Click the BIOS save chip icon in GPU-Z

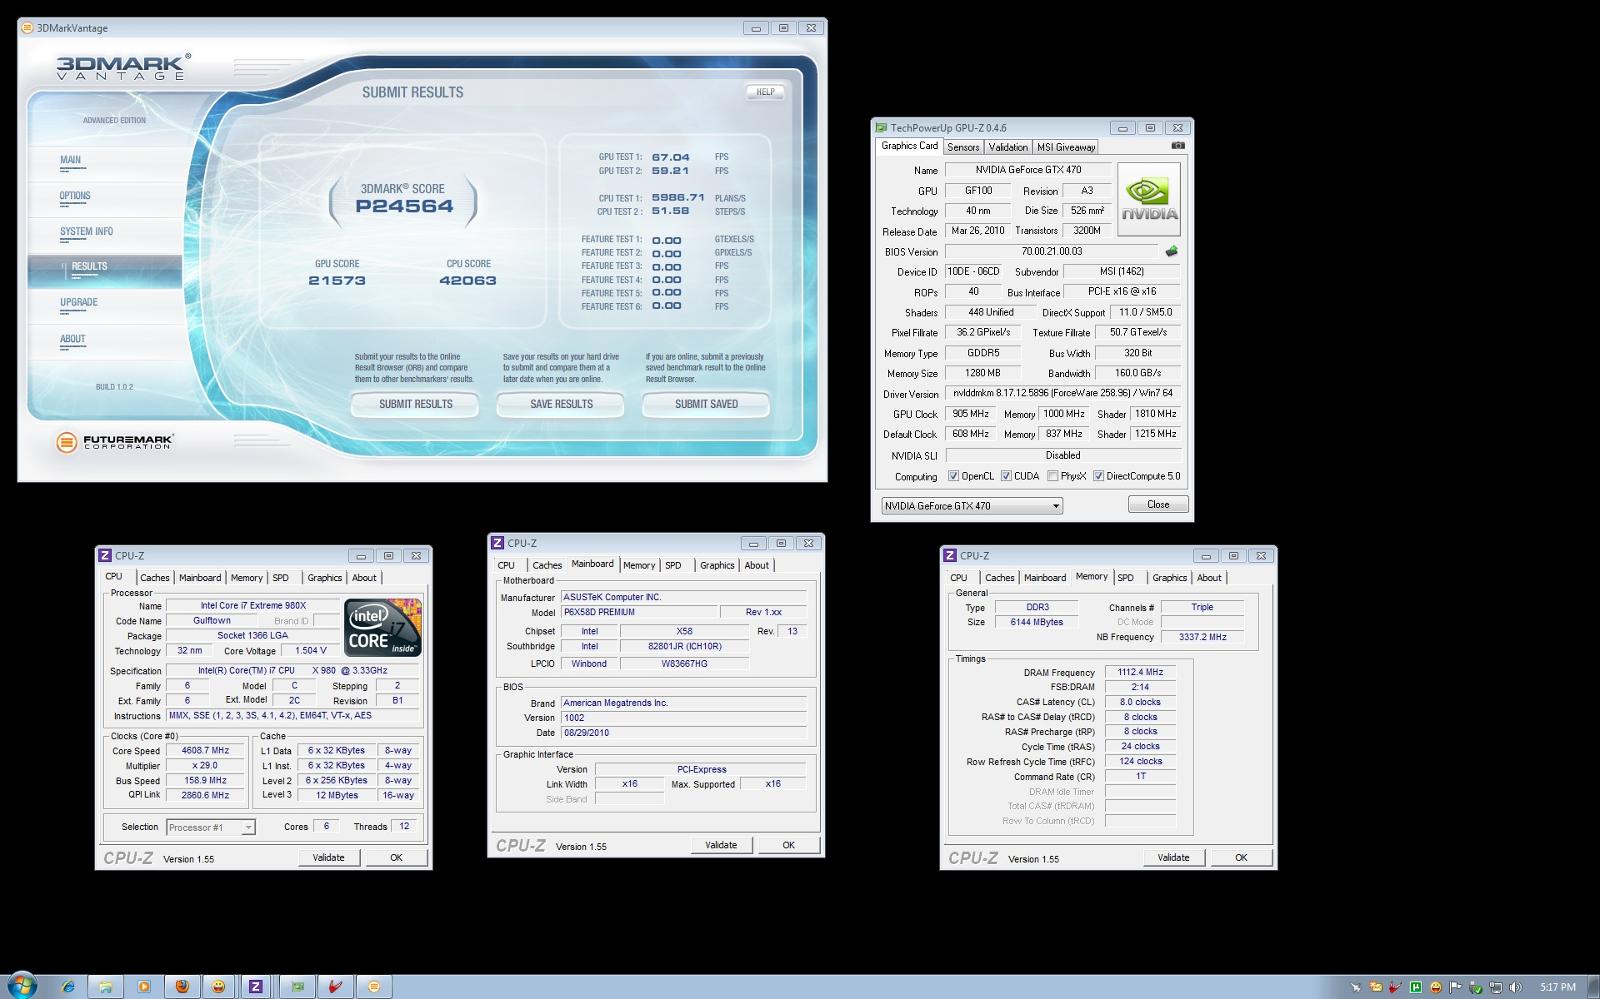click(1171, 251)
